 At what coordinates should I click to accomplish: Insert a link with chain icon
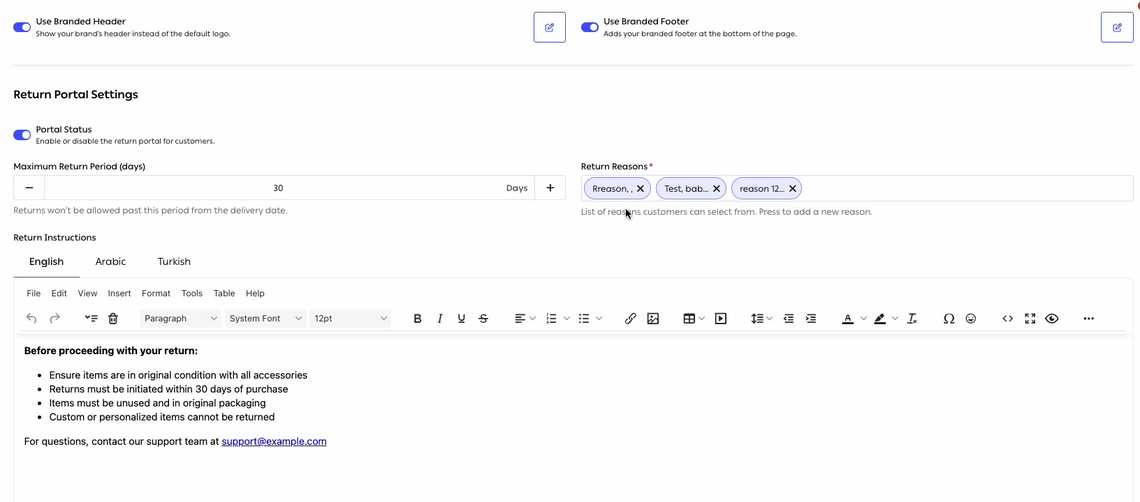click(630, 319)
